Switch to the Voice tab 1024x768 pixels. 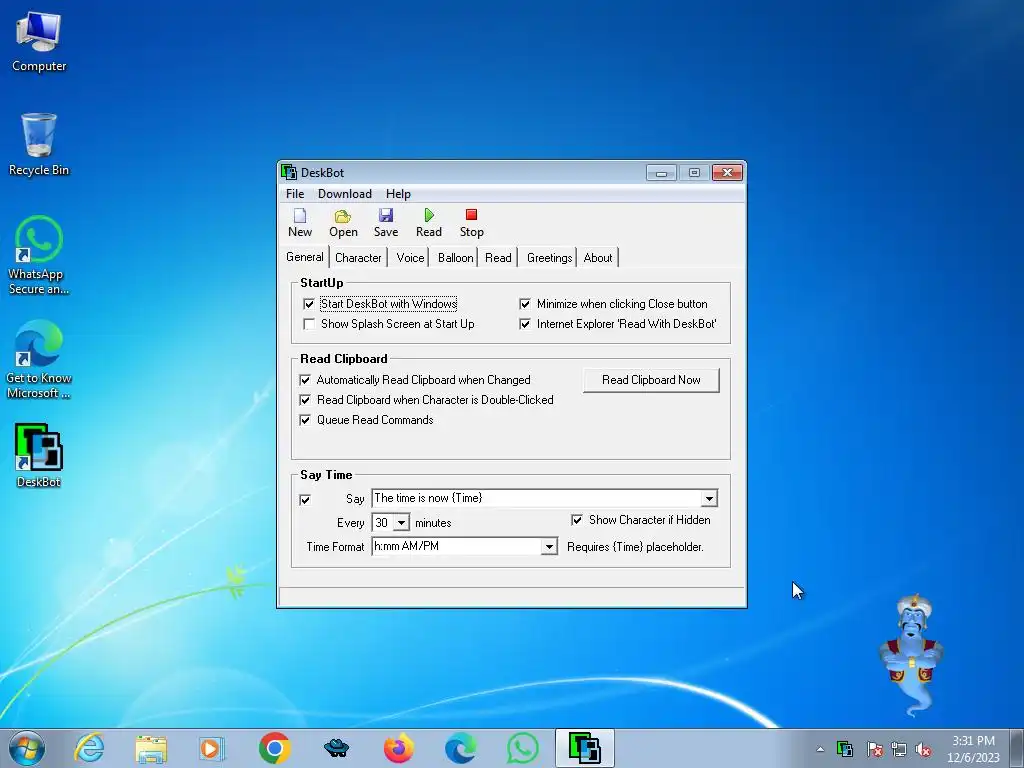[x=410, y=258]
